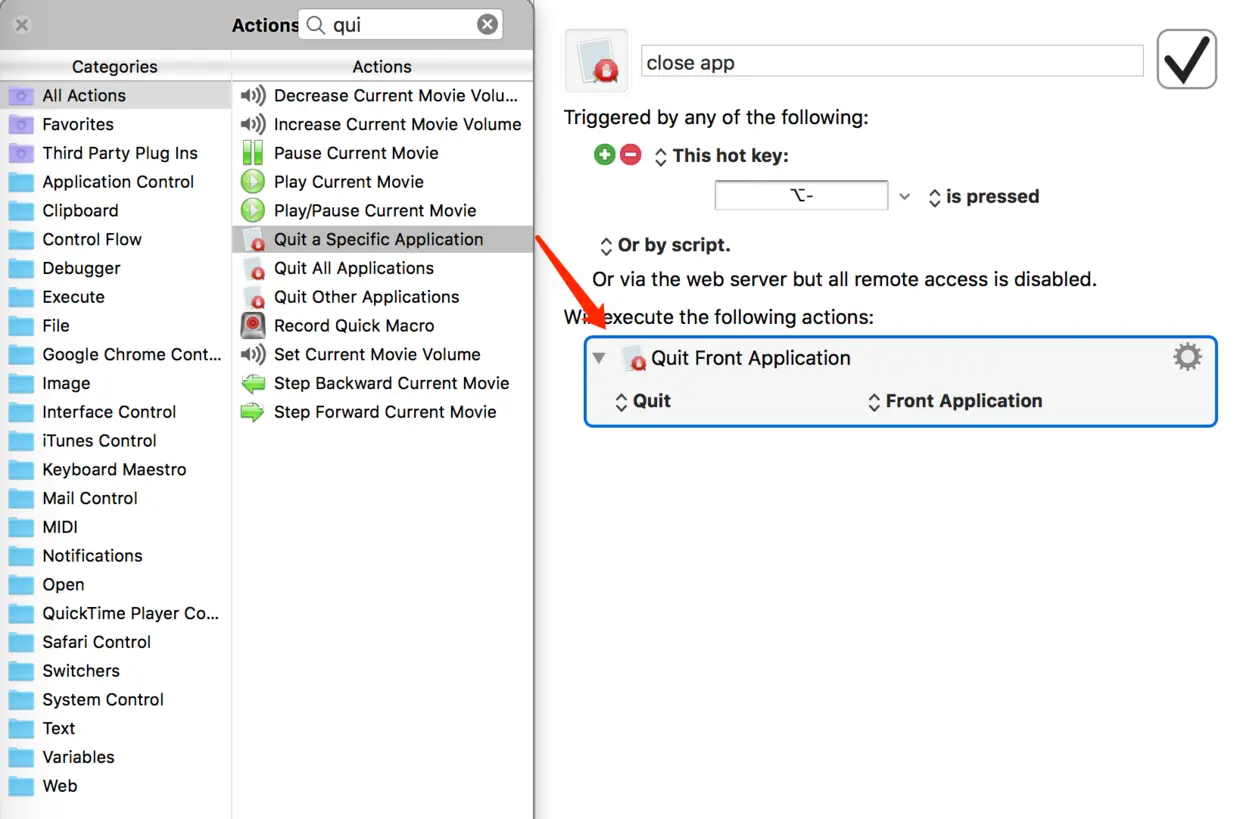Select Step Forward Current Movie action
Image resolution: width=1240 pixels, height=819 pixels.
(x=385, y=411)
